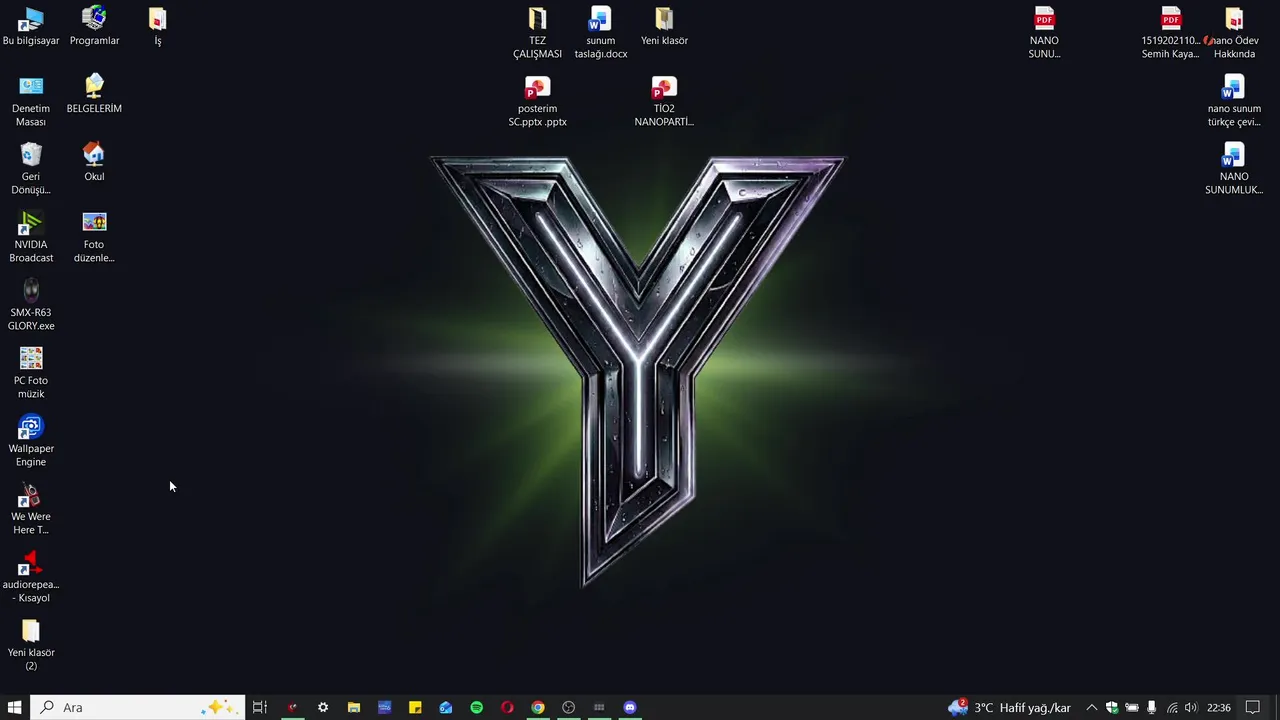Launch Wallpaper Engine shortcut

coord(31,441)
